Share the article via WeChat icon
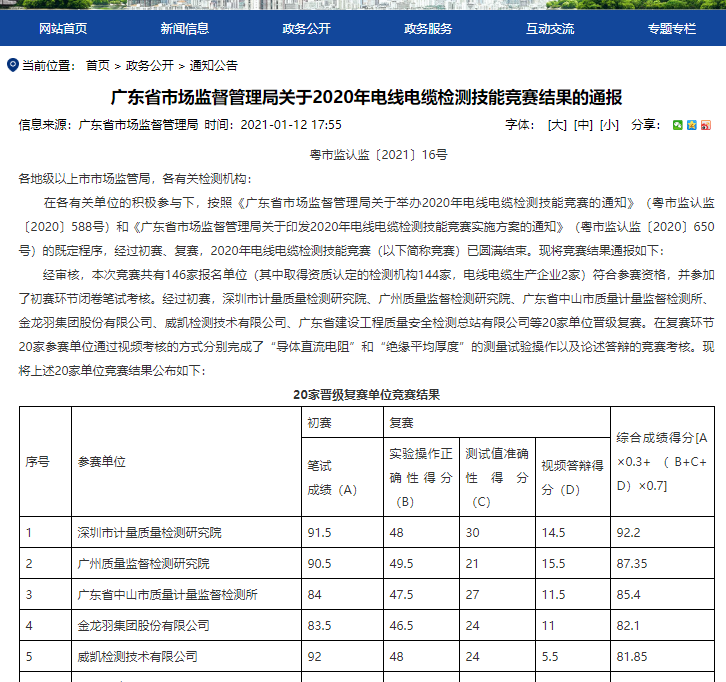Viewport: 726px width, 682px height. coord(678,125)
